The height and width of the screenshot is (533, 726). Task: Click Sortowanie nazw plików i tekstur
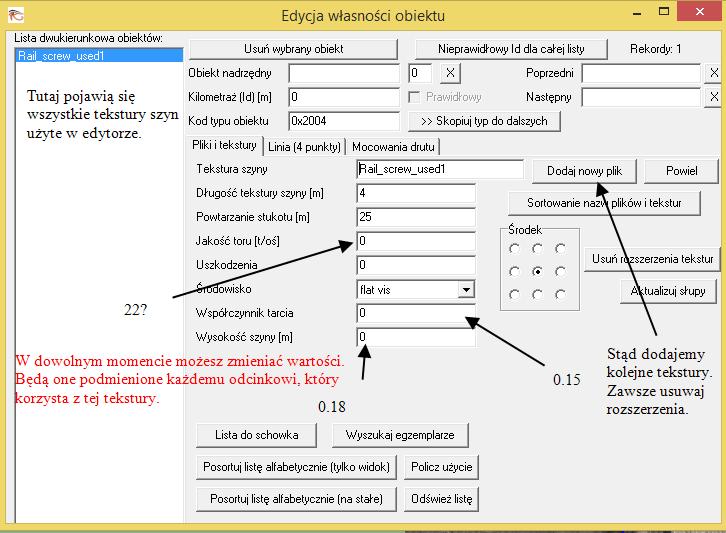pos(604,203)
